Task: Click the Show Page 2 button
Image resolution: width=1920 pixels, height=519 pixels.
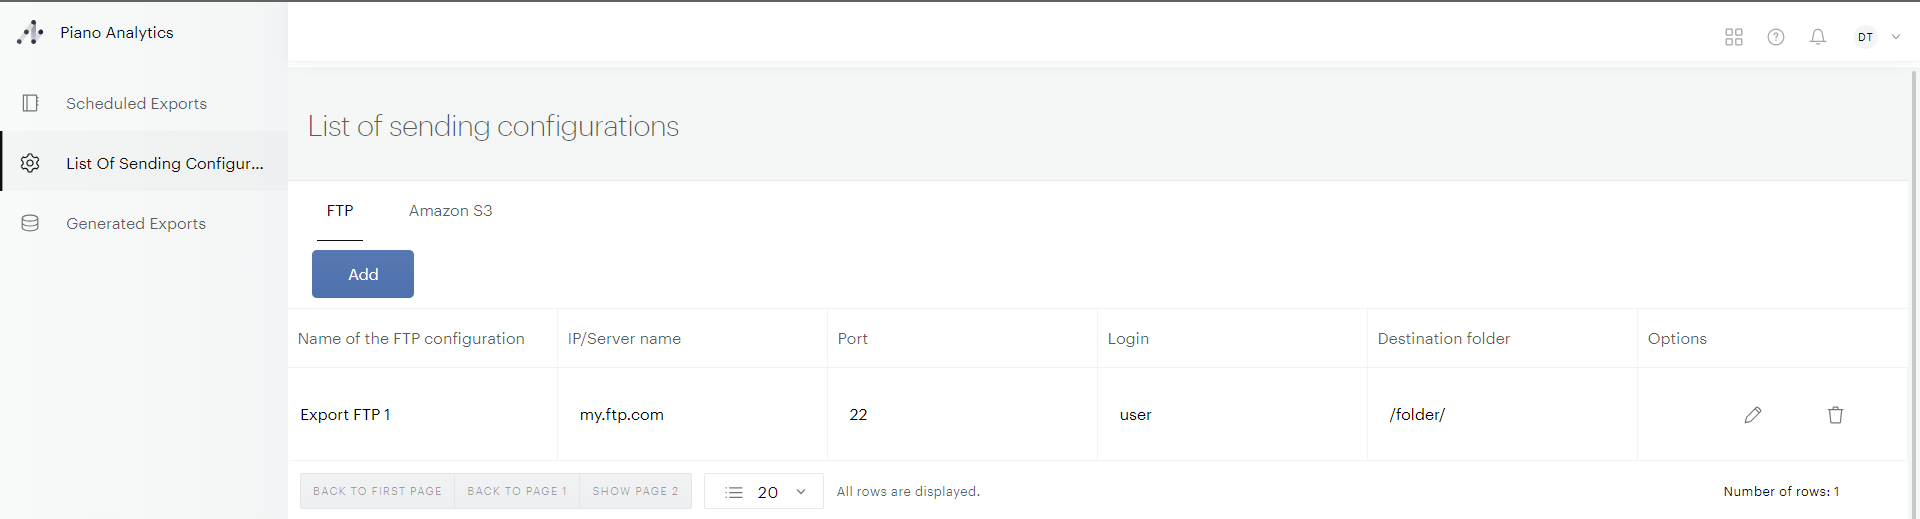Action: pyautogui.click(x=635, y=491)
